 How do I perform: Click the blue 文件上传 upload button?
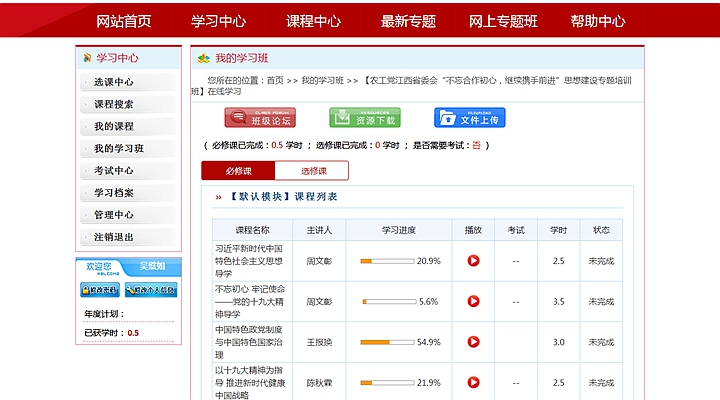click(470, 118)
